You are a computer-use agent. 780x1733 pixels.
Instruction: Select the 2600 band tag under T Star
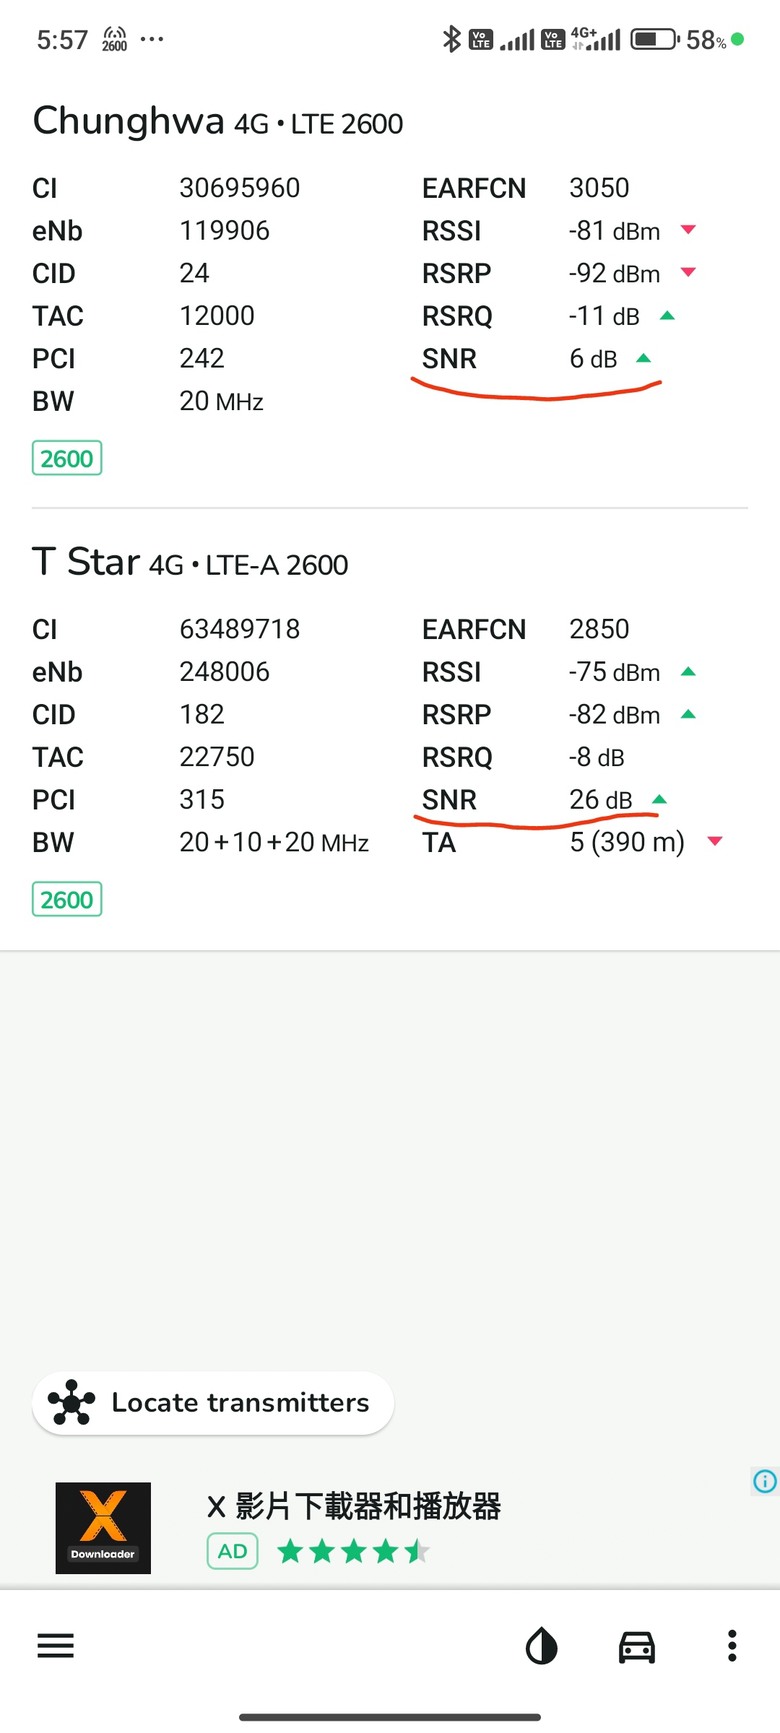(x=67, y=900)
